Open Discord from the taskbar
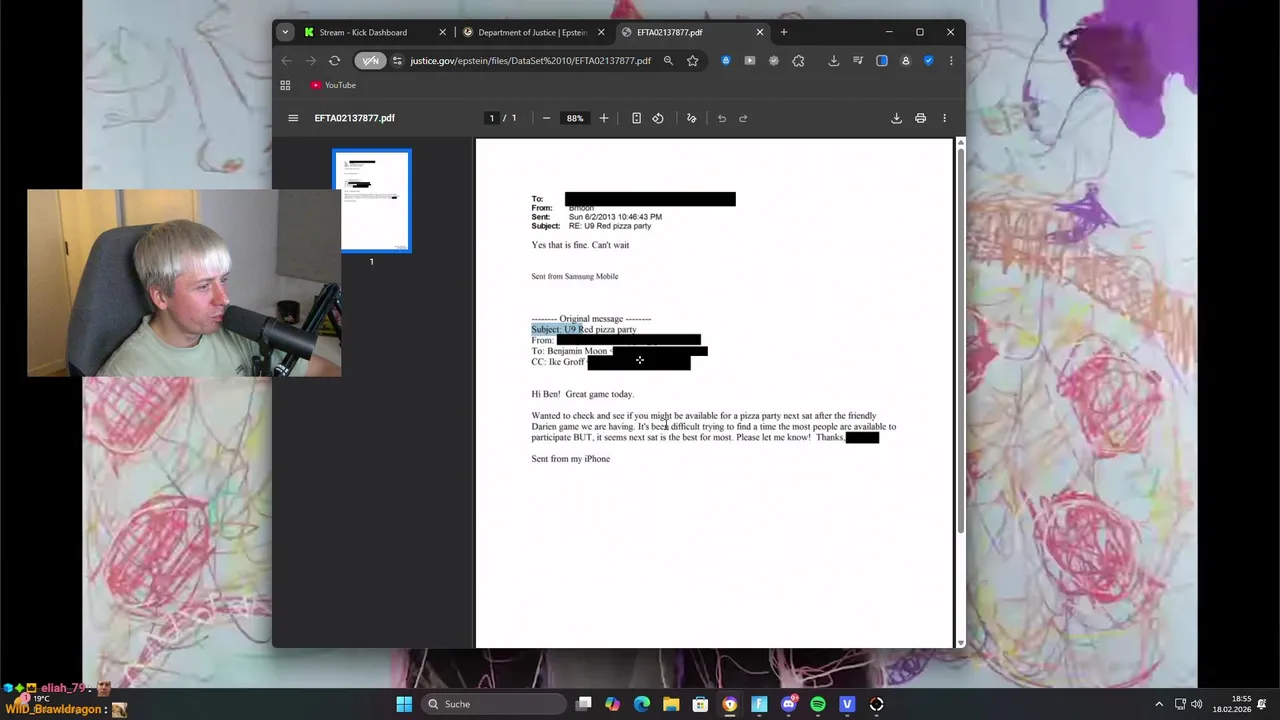The image size is (1280, 720). click(789, 704)
